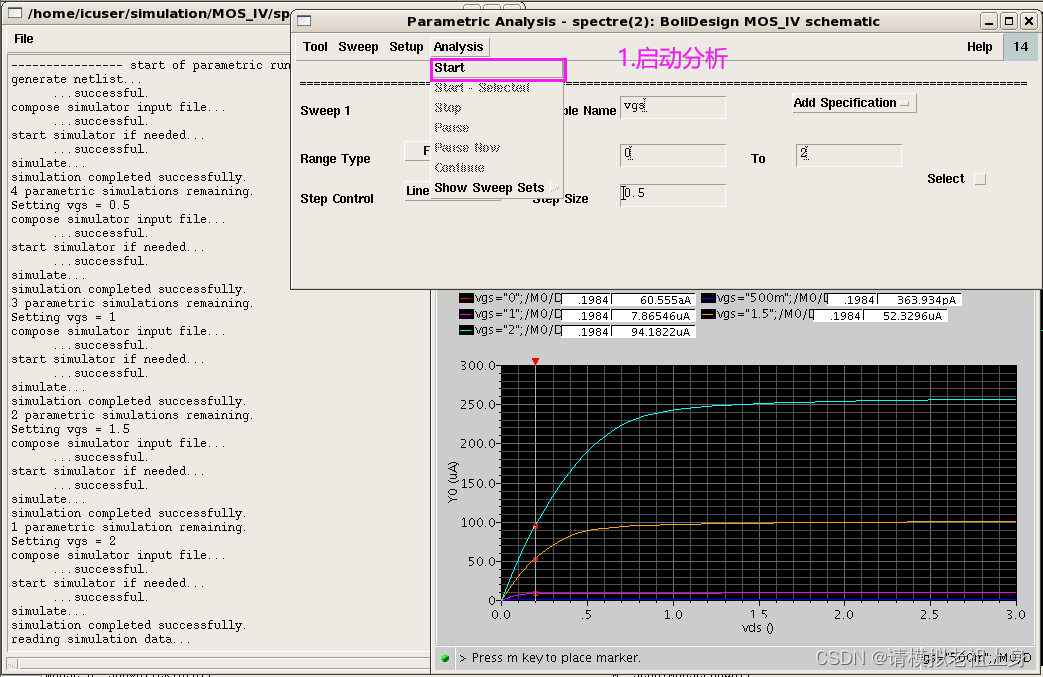
Task: Click the To value field showing 2
Action: coord(849,155)
